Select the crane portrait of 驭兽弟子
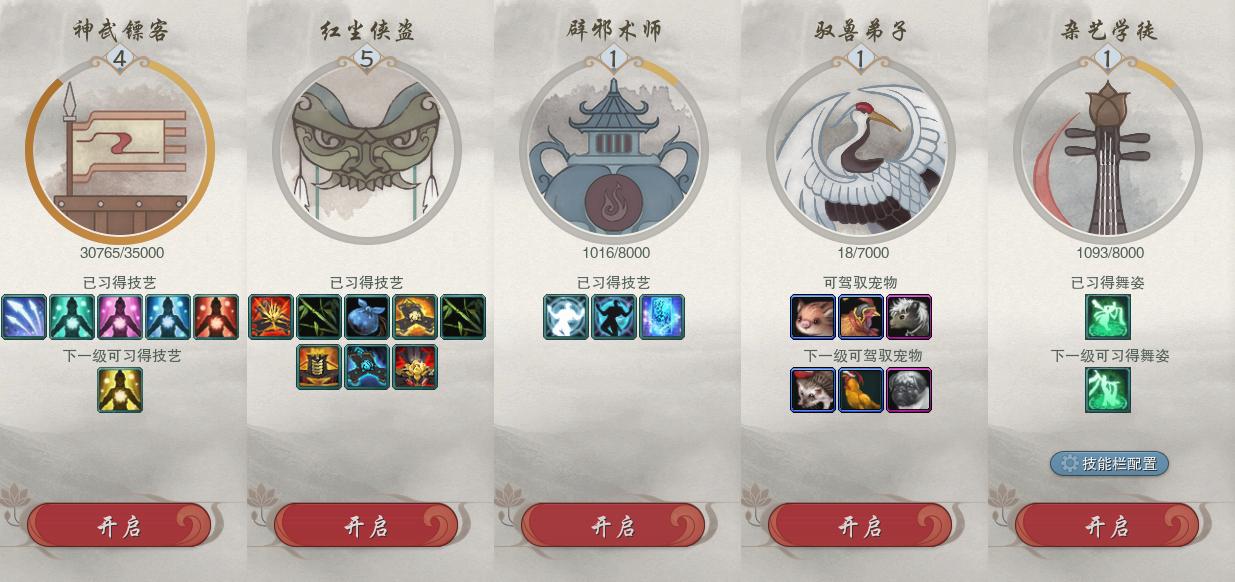The width and height of the screenshot is (1235, 582). point(861,150)
